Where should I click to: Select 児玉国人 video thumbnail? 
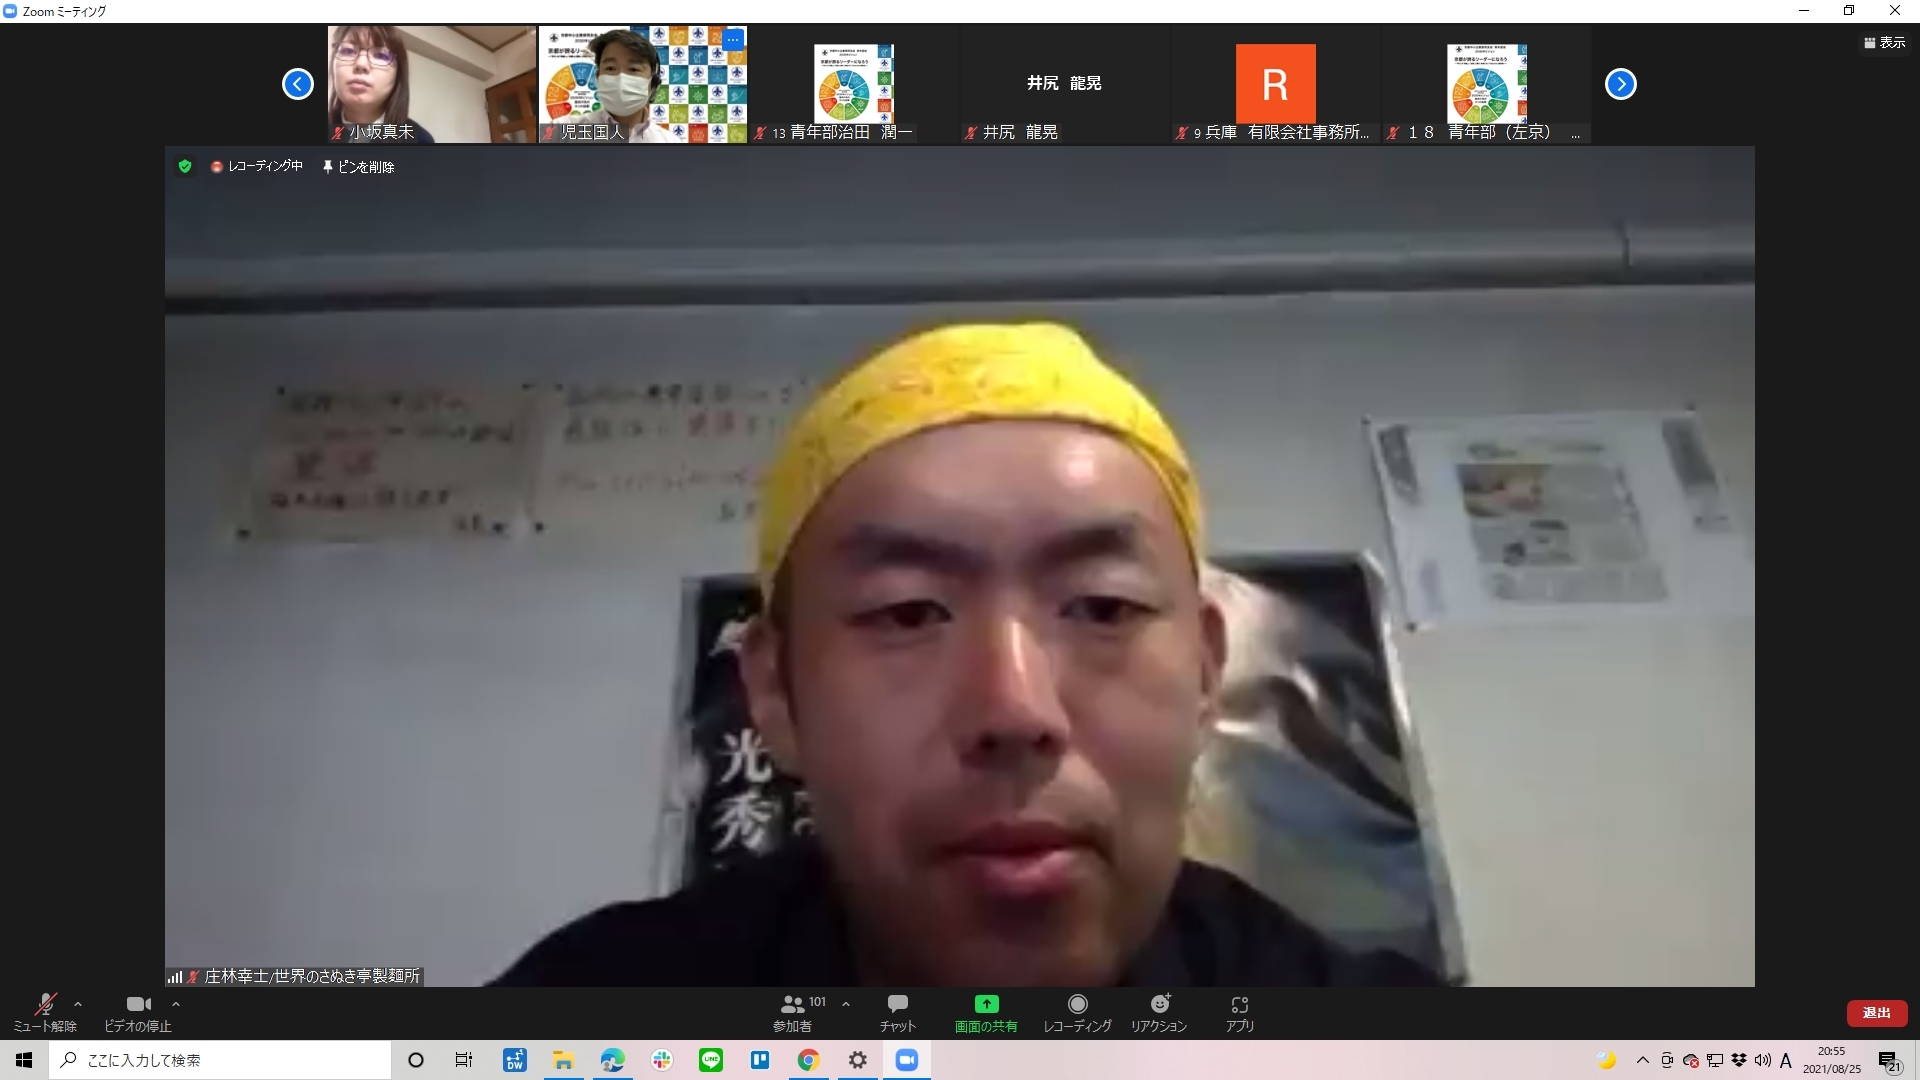click(x=643, y=84)
